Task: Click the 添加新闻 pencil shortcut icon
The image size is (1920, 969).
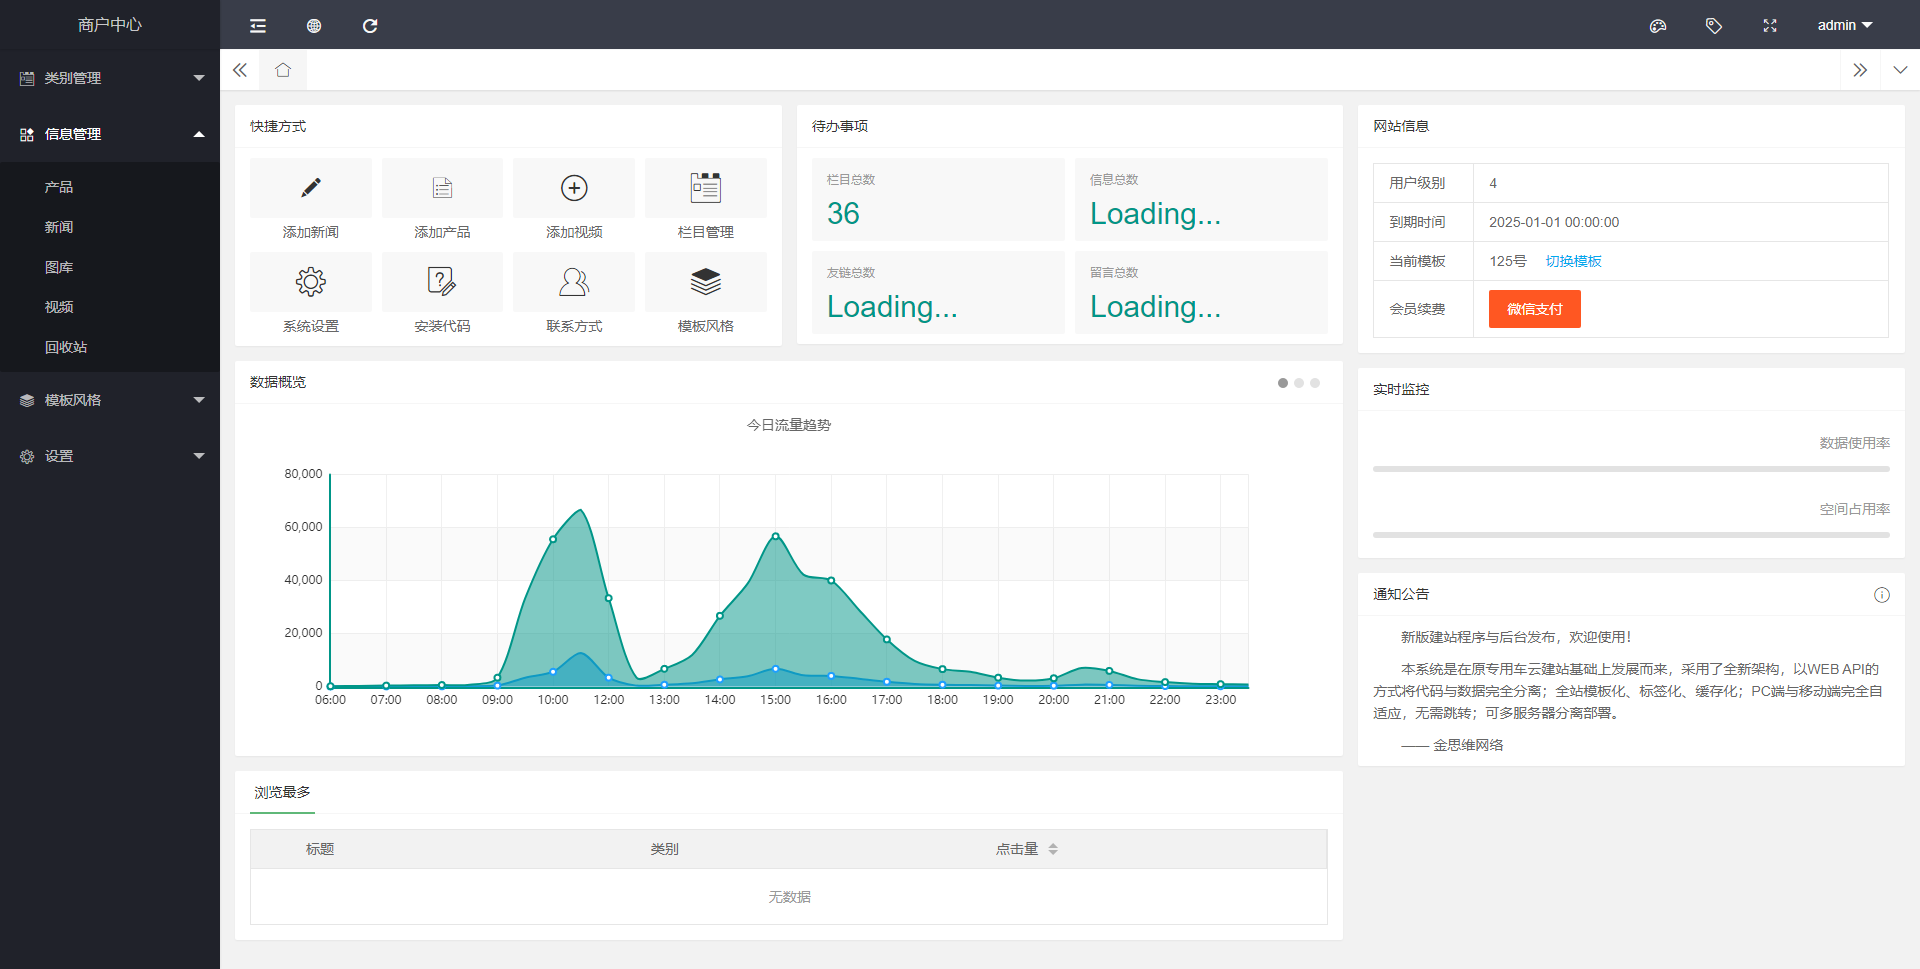Action: 310,188
